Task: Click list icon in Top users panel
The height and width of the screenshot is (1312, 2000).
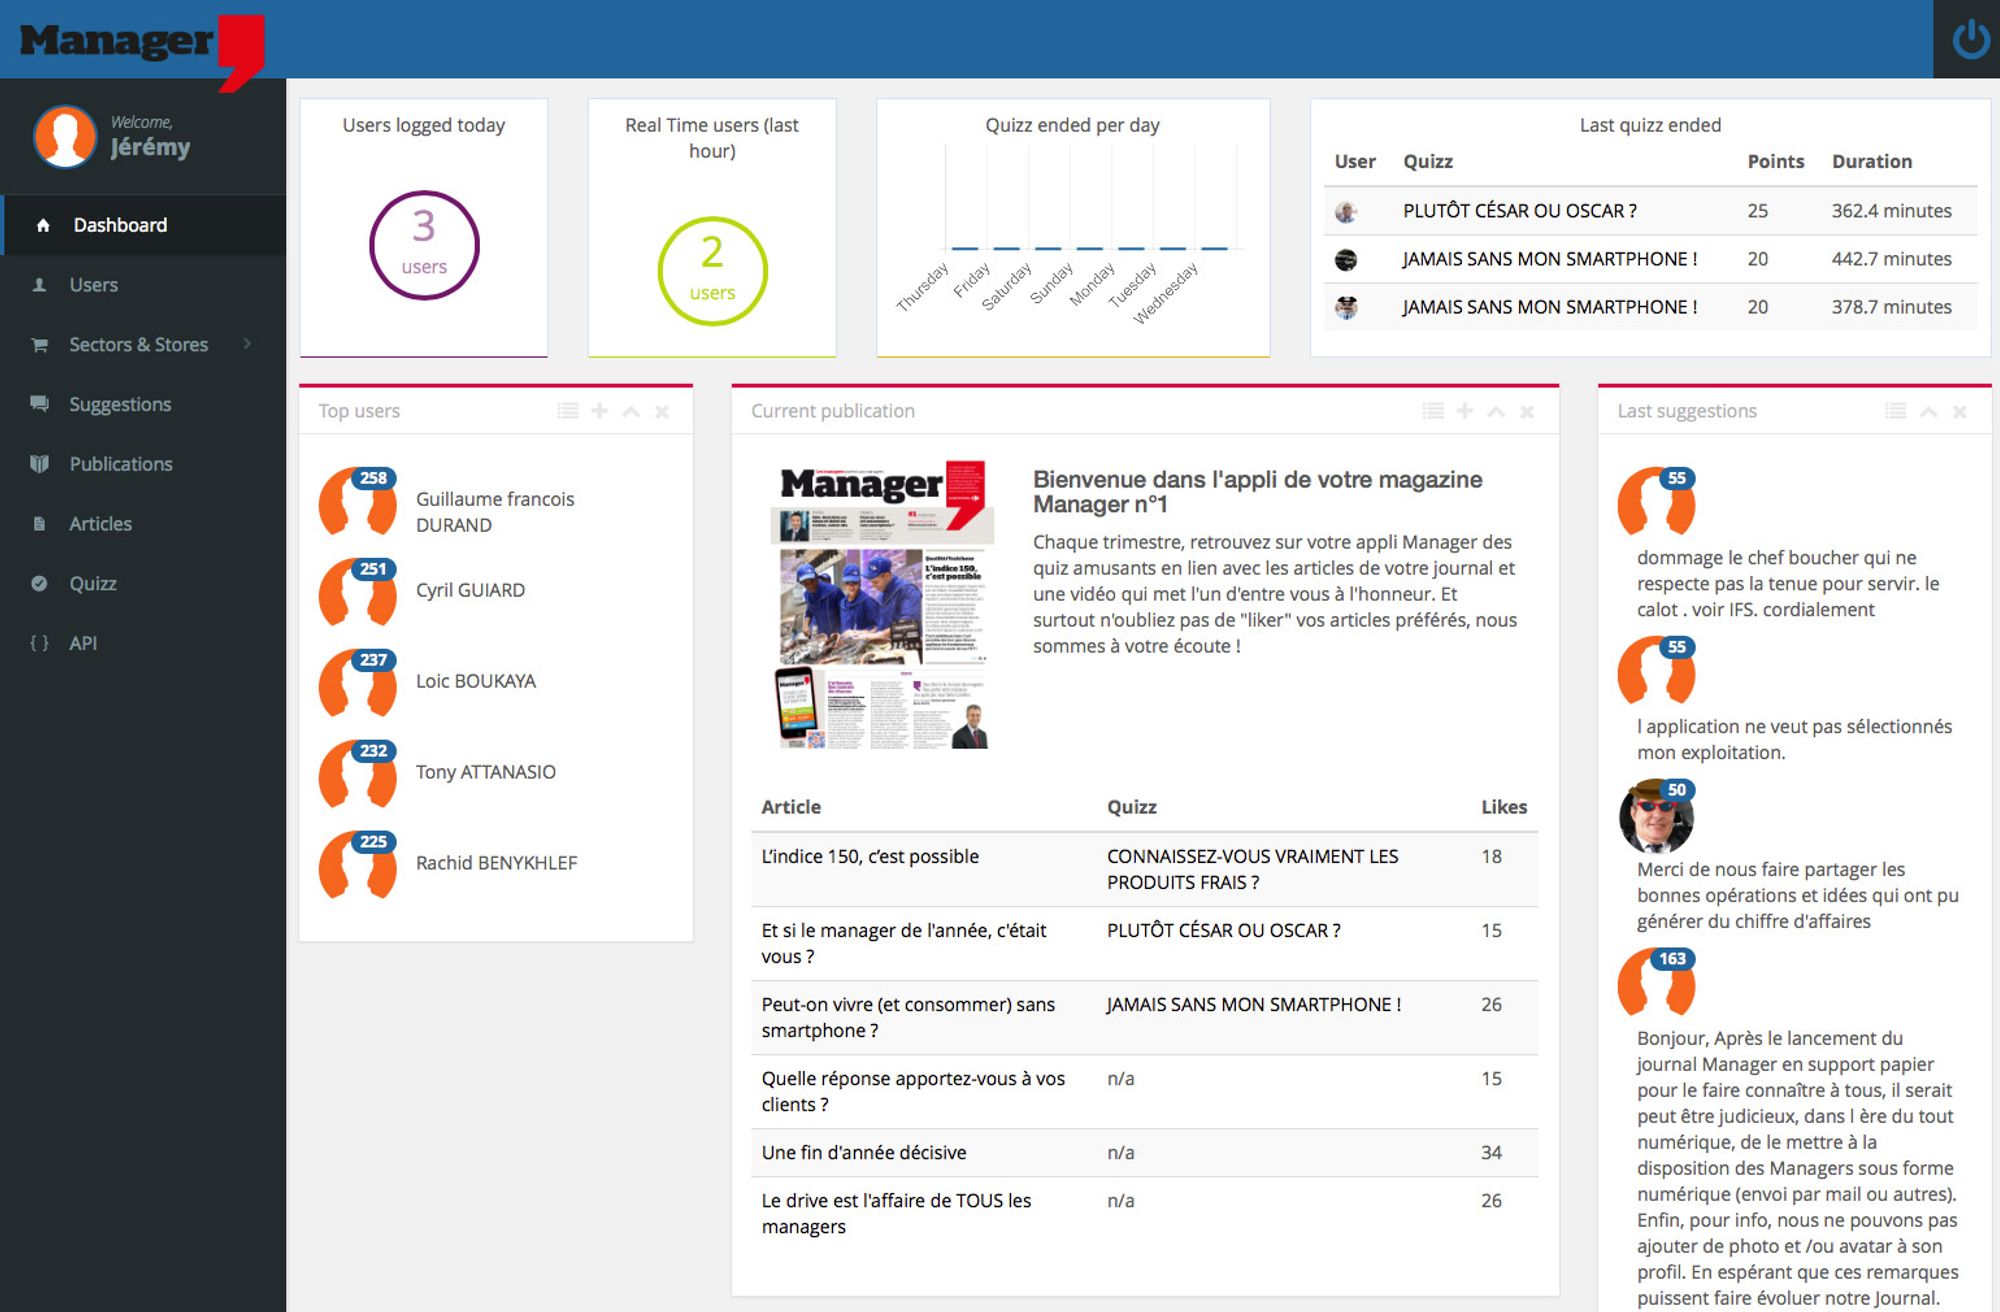Action: pos(568,411)
